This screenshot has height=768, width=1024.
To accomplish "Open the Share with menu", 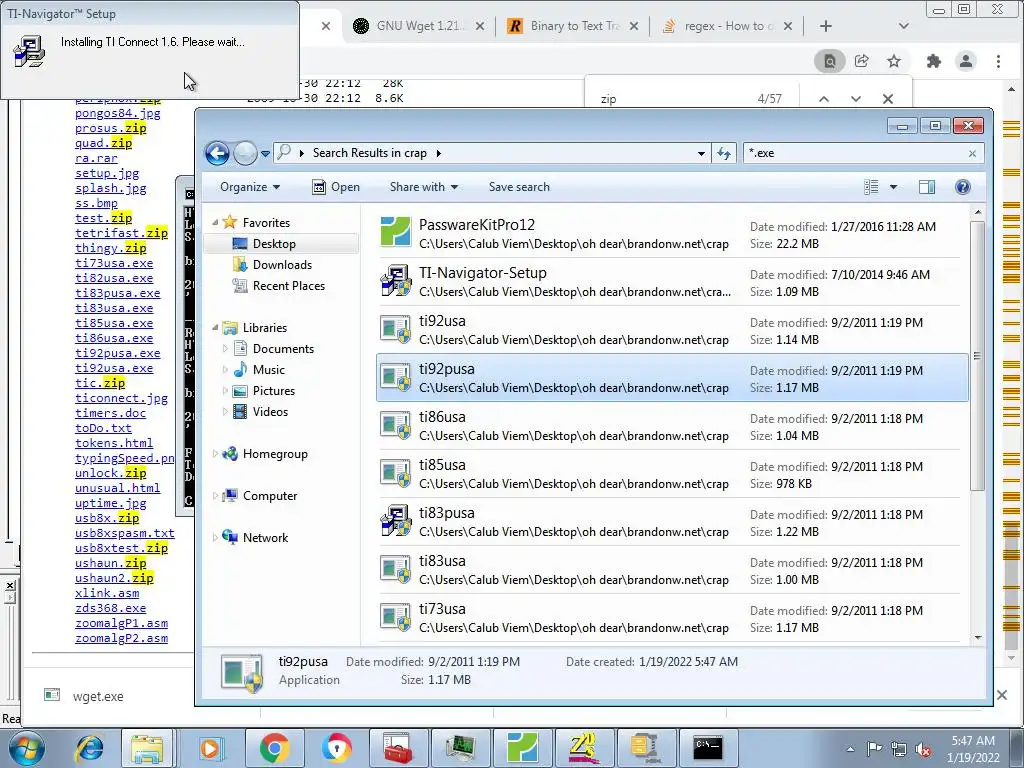I will [424, 187].
